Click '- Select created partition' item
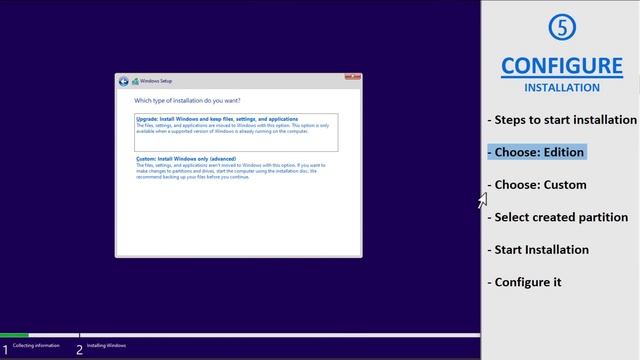 click(558, 217)
